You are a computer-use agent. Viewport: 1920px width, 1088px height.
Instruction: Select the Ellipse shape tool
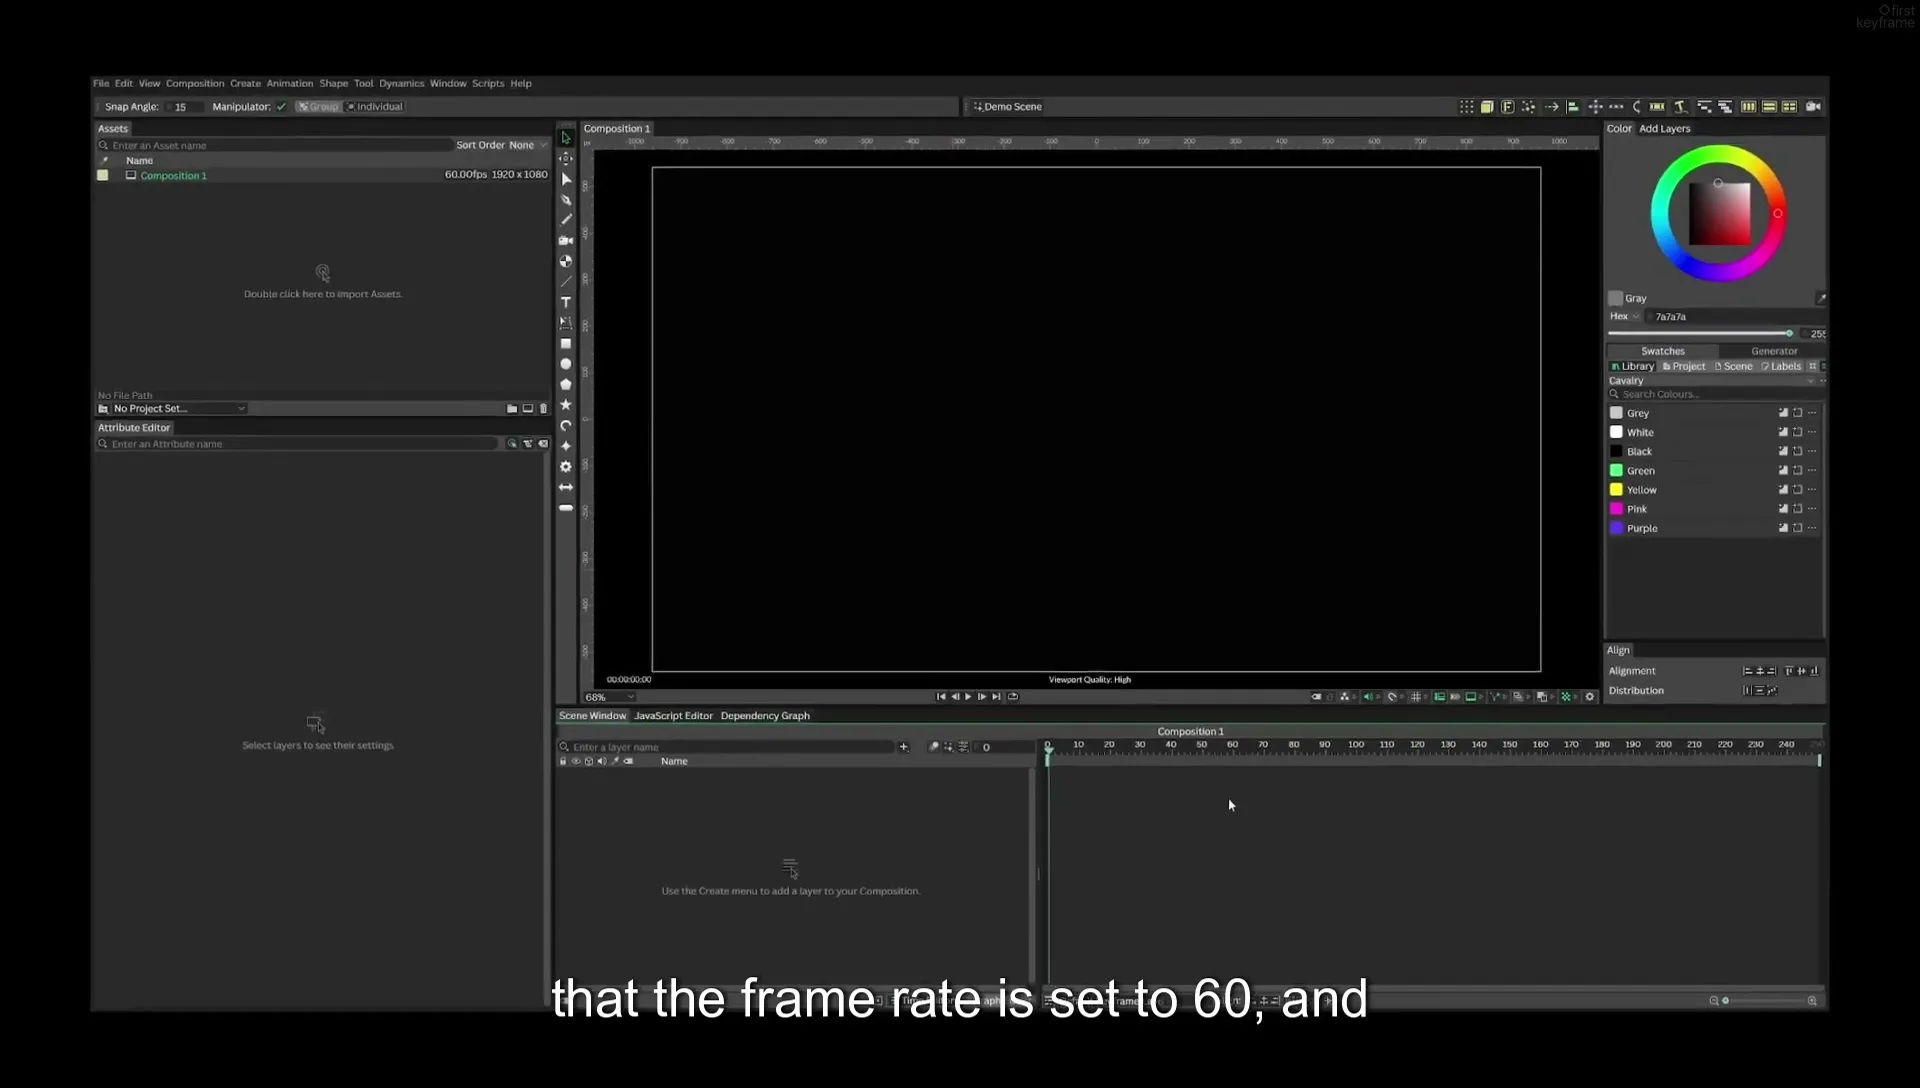[x=566, y=364]
